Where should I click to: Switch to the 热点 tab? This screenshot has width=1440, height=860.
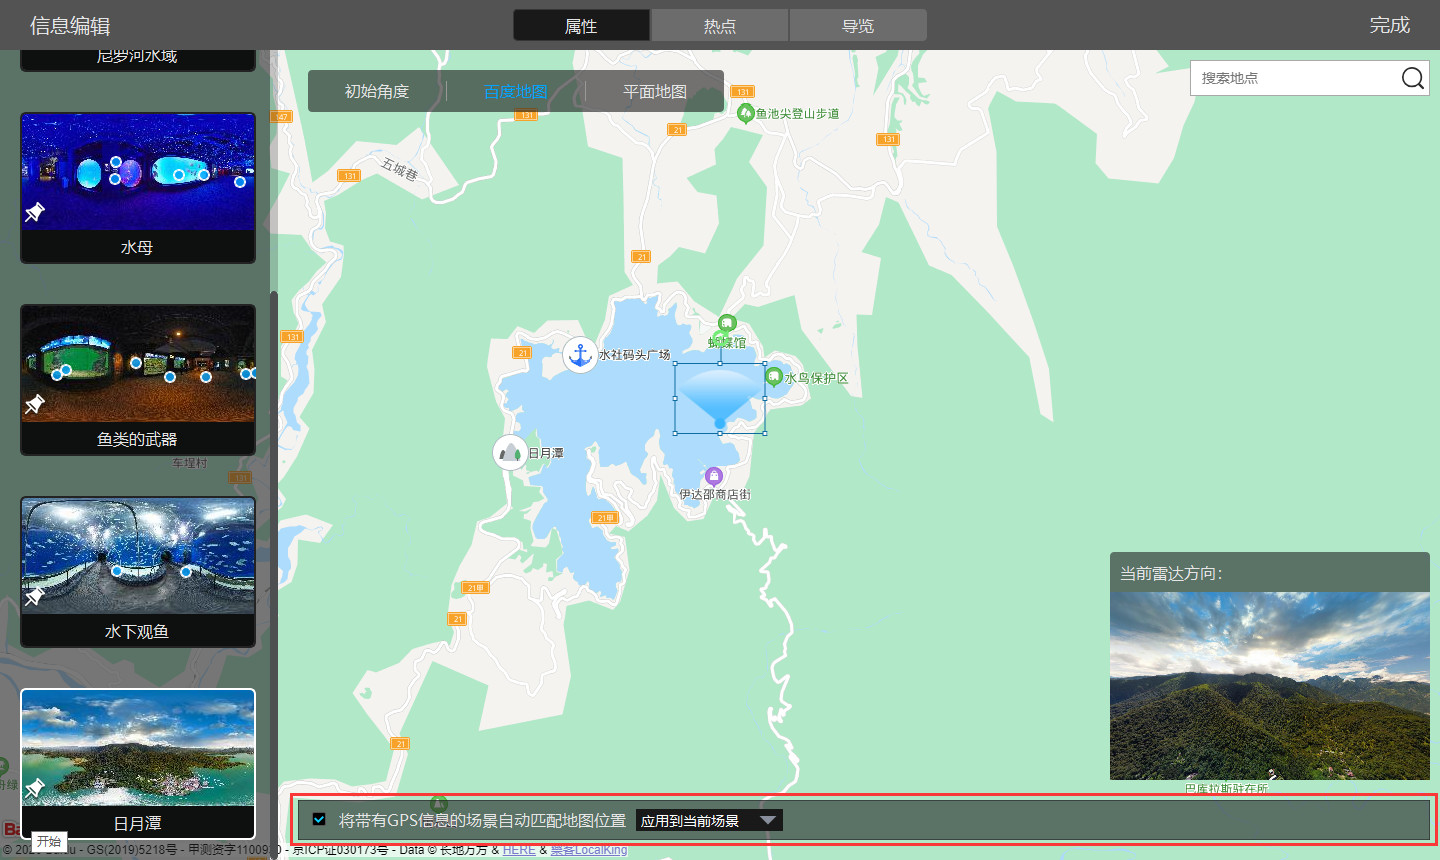point(719,26)
